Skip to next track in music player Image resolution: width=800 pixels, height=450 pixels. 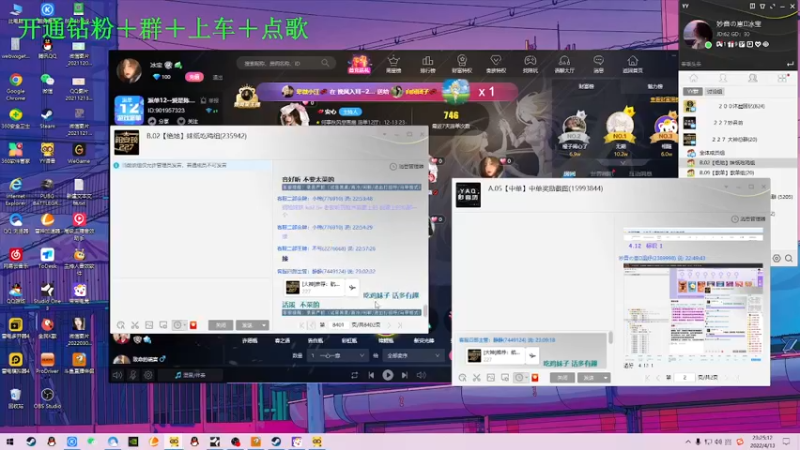point(405,375)
